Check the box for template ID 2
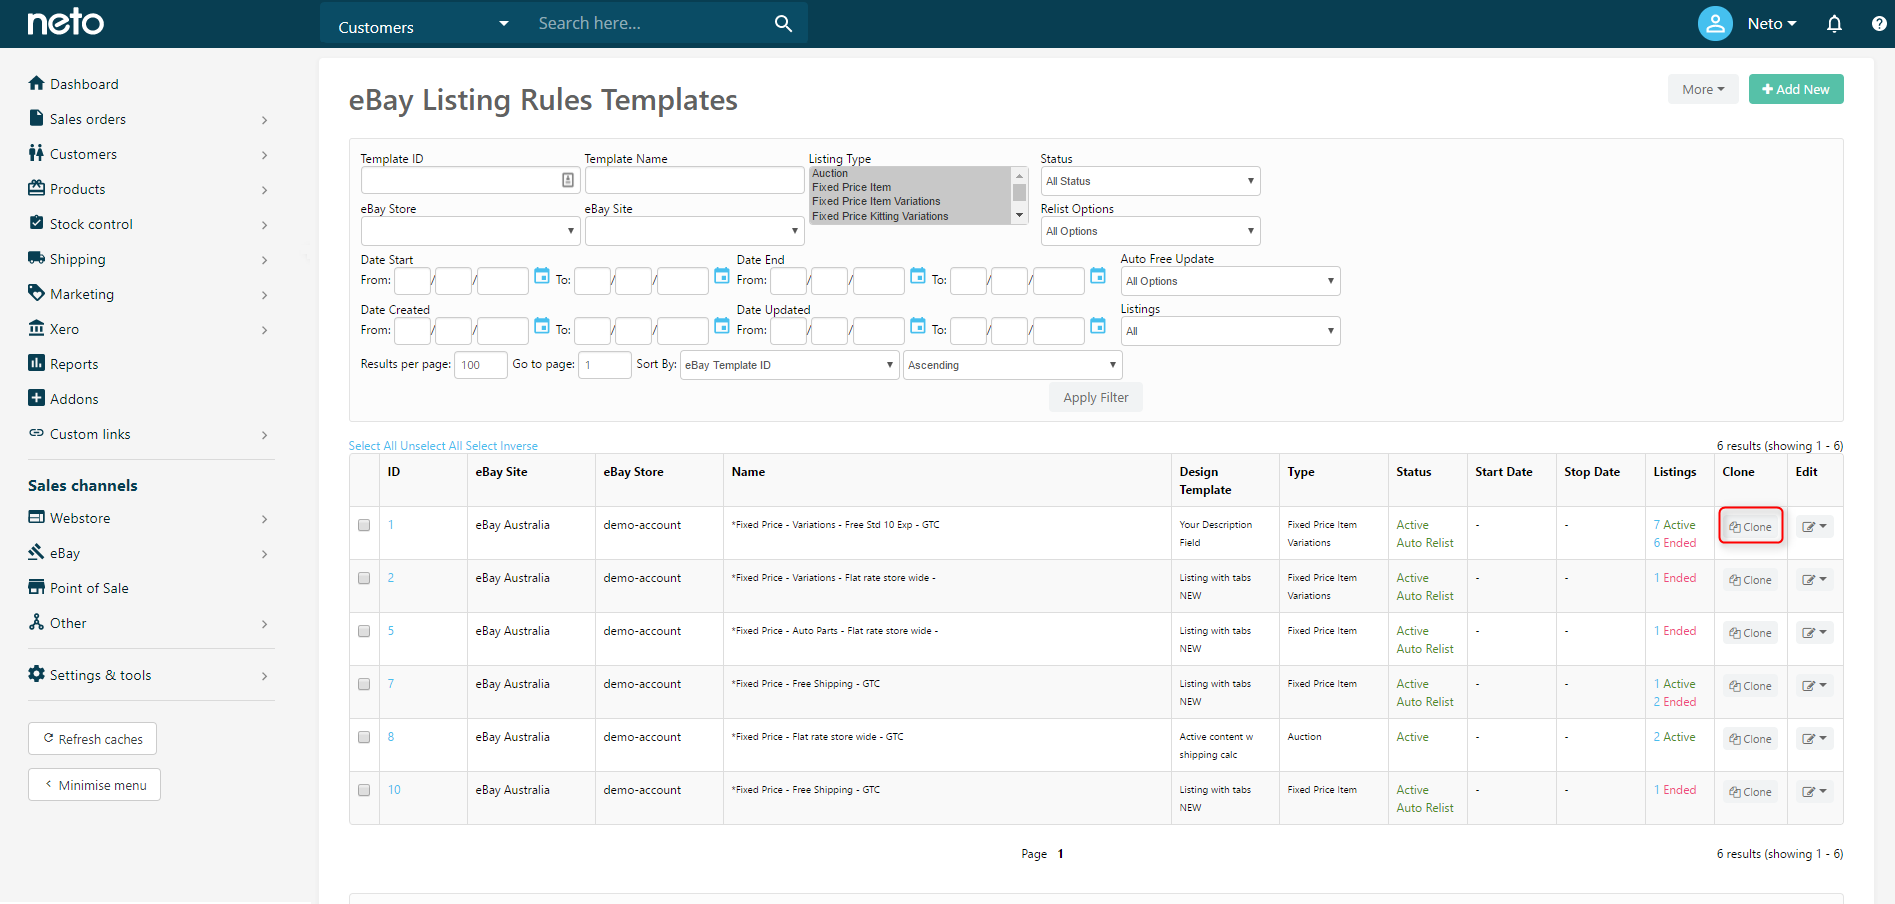Screen dimensions: 1895x904 (x=364, y=578)
